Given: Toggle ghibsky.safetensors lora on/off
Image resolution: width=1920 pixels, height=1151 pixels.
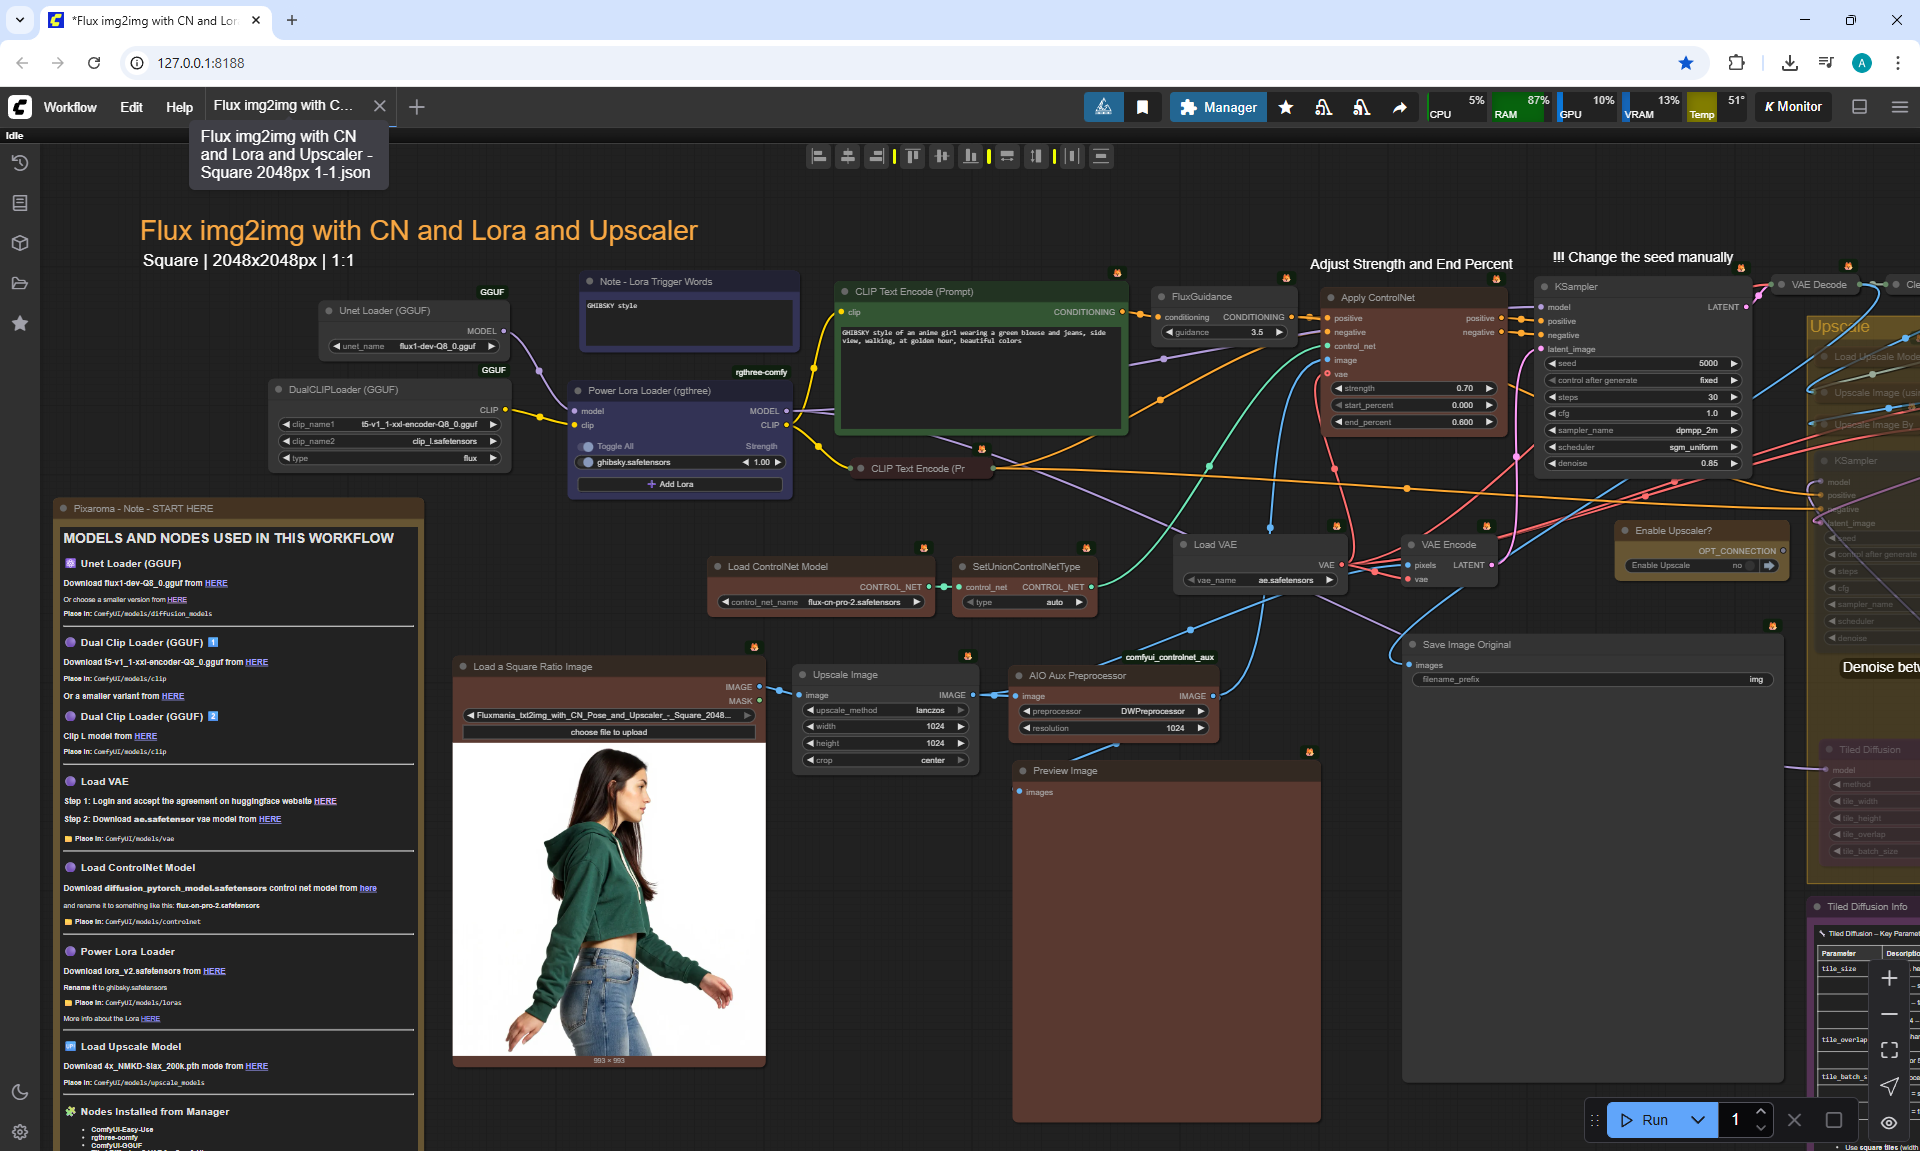Looking at the screenshot, I should (588, 462).
